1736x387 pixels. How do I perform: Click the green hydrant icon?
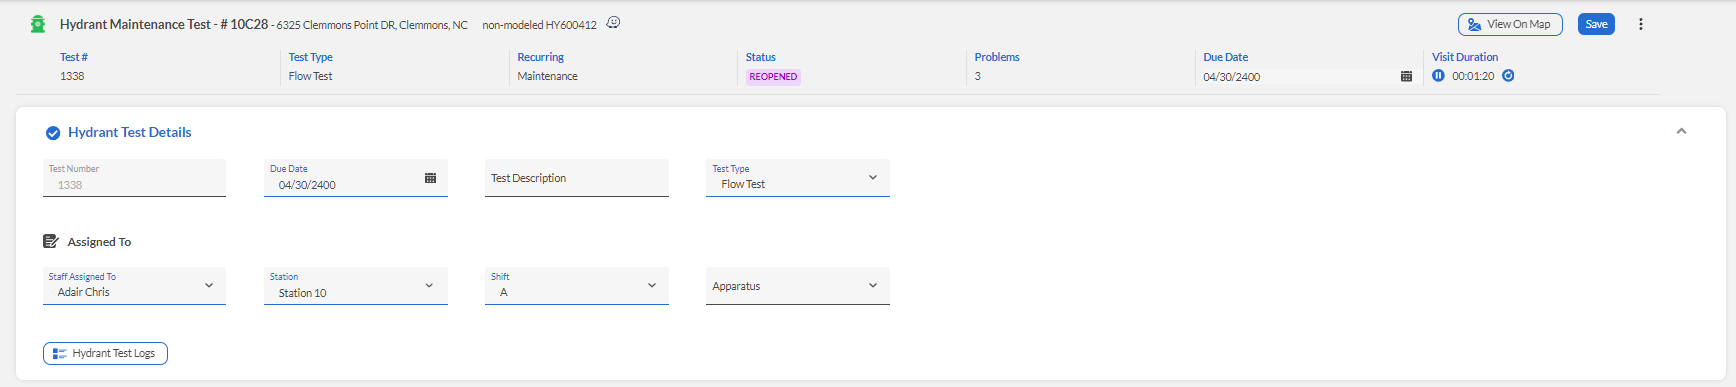coord(38,24)
